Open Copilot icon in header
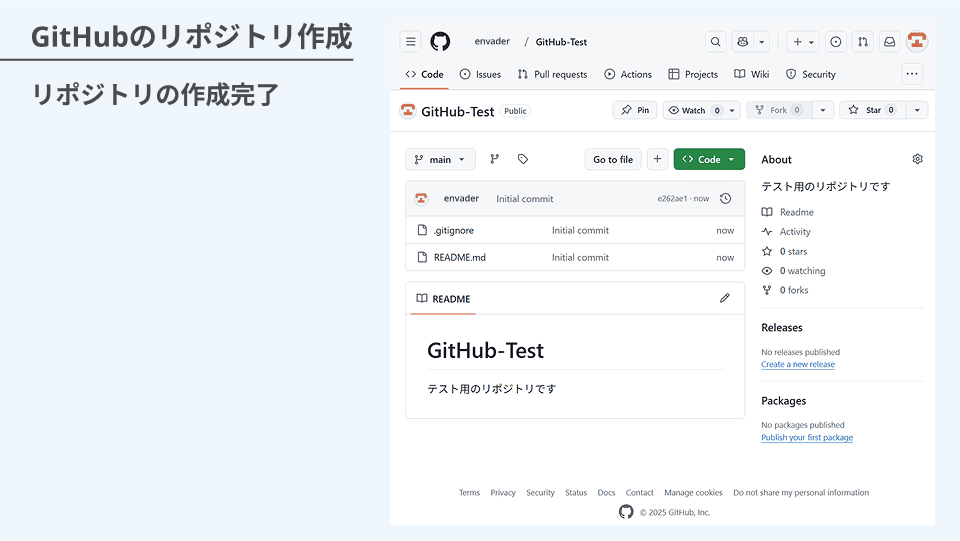This screenshot has height=541, width=960. 743,42
